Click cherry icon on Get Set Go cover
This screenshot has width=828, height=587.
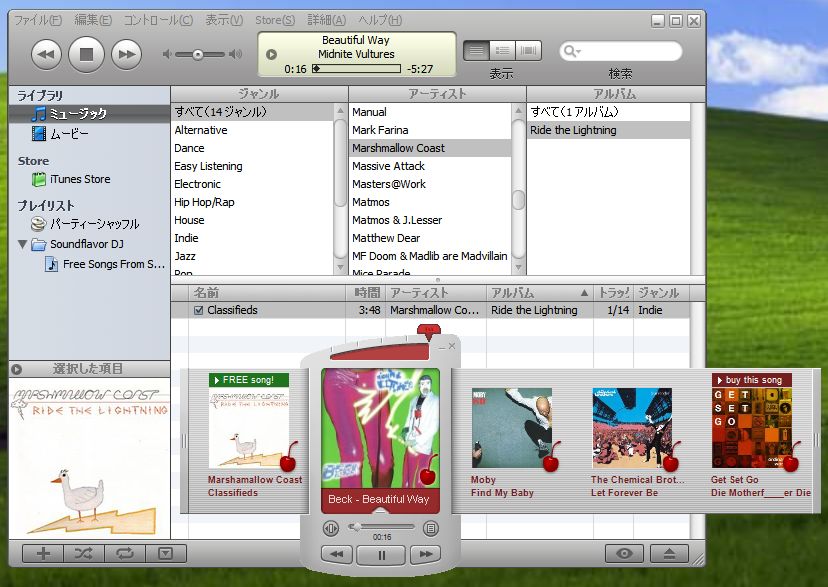pos(791,458)
